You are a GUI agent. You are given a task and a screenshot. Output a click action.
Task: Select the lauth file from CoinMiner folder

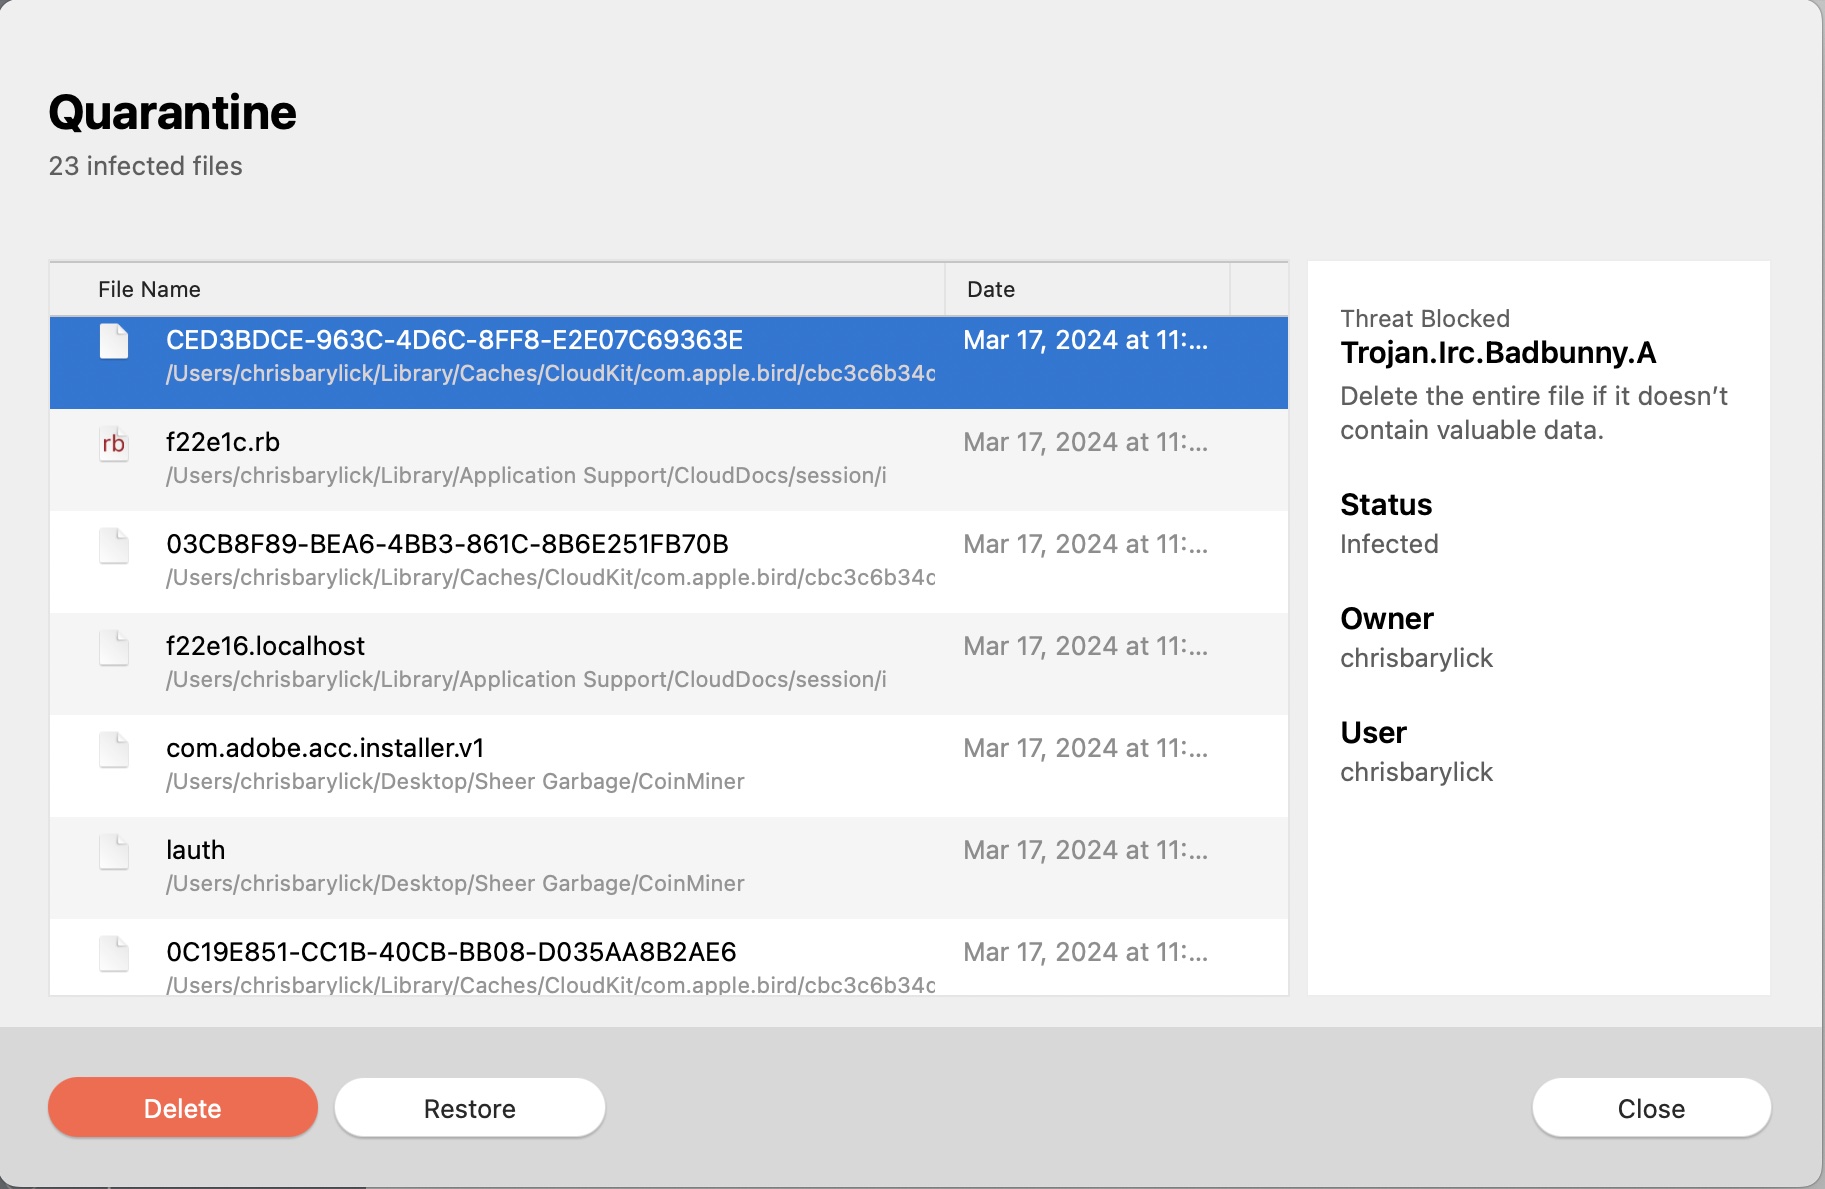tap(560, 866)
